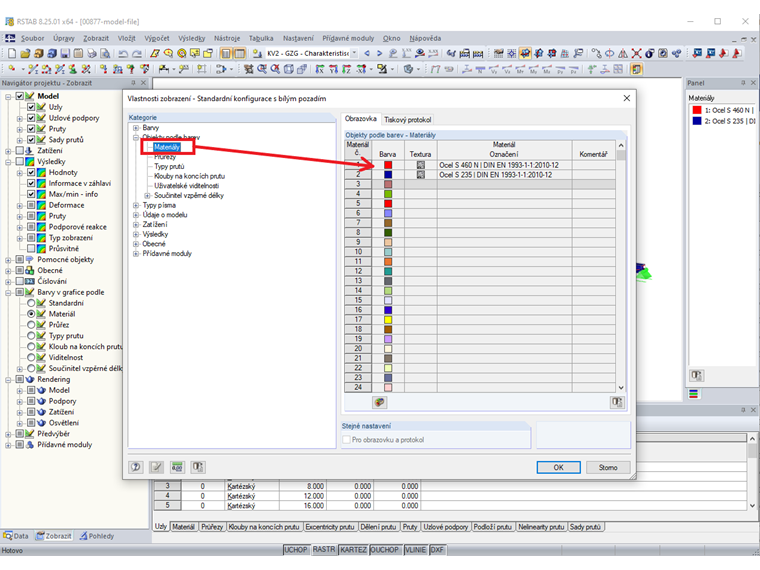Screen dimensions: 760x570
Task: Click the New model toolbar icon
Action: (x=12, y=53)
